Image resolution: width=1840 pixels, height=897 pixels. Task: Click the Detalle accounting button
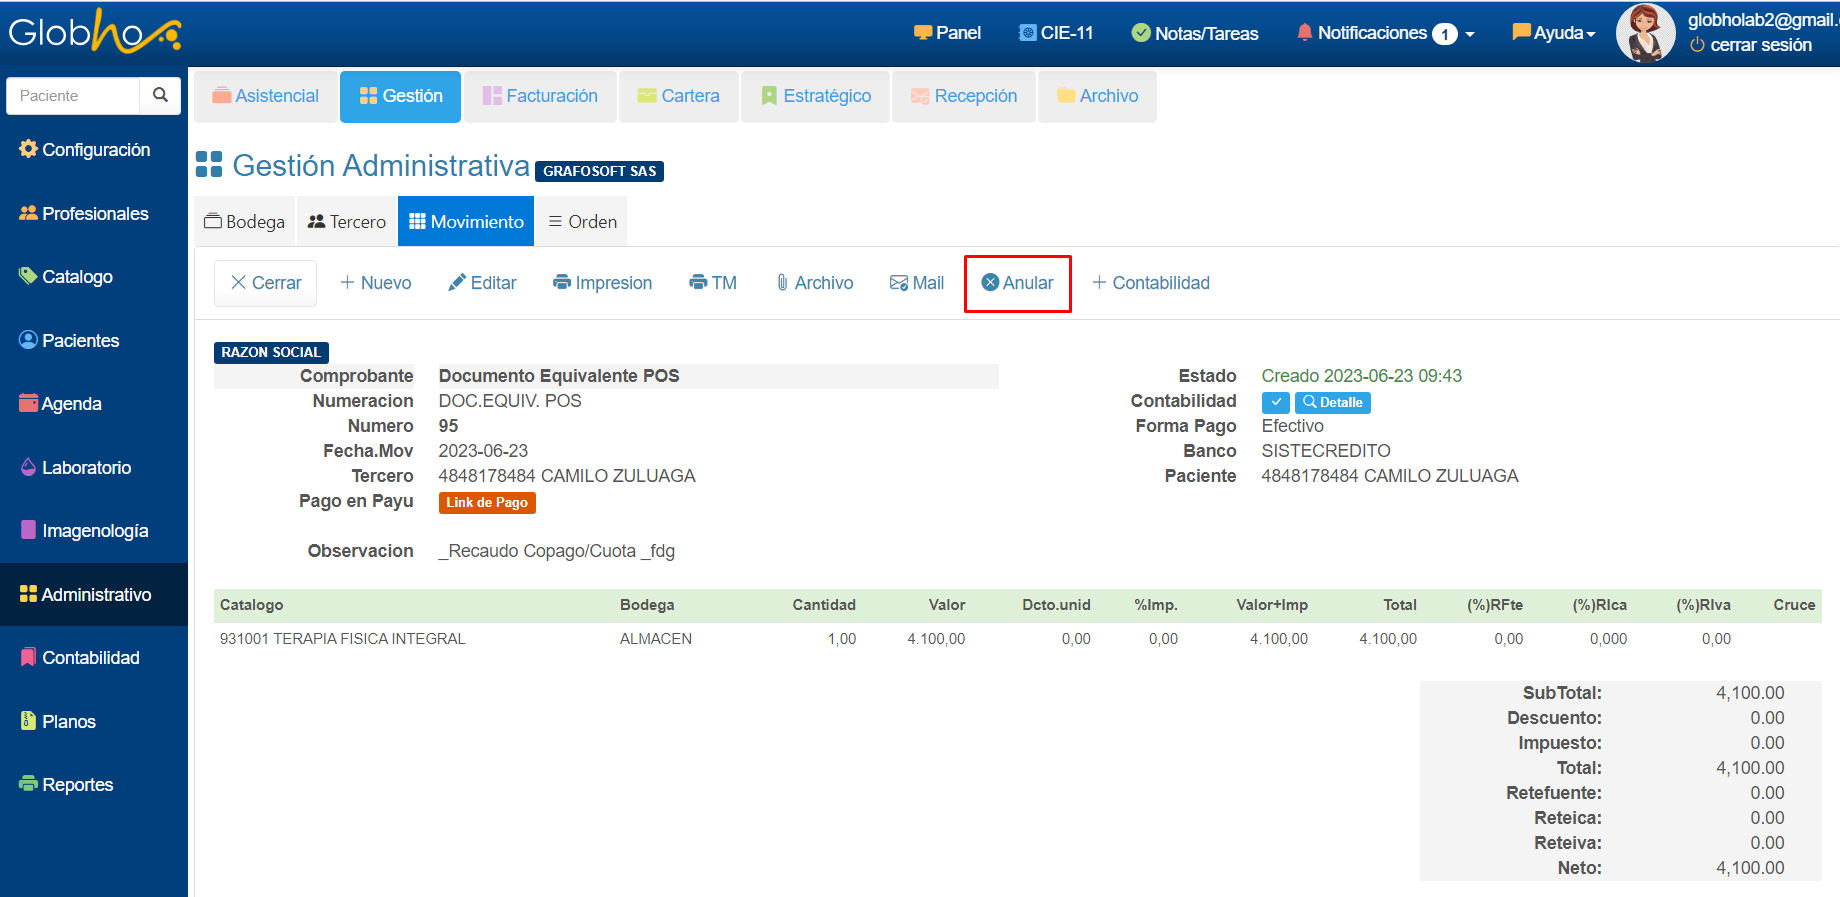(x=1332, y=402)
